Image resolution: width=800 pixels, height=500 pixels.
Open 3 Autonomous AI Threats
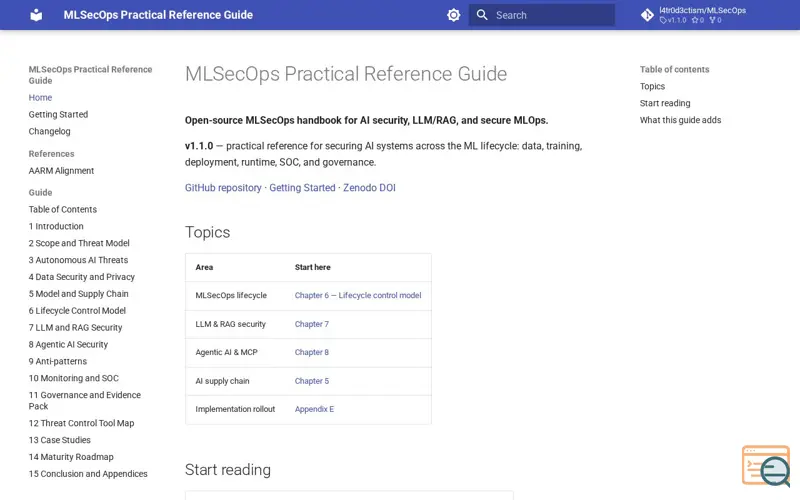[78, 260]
